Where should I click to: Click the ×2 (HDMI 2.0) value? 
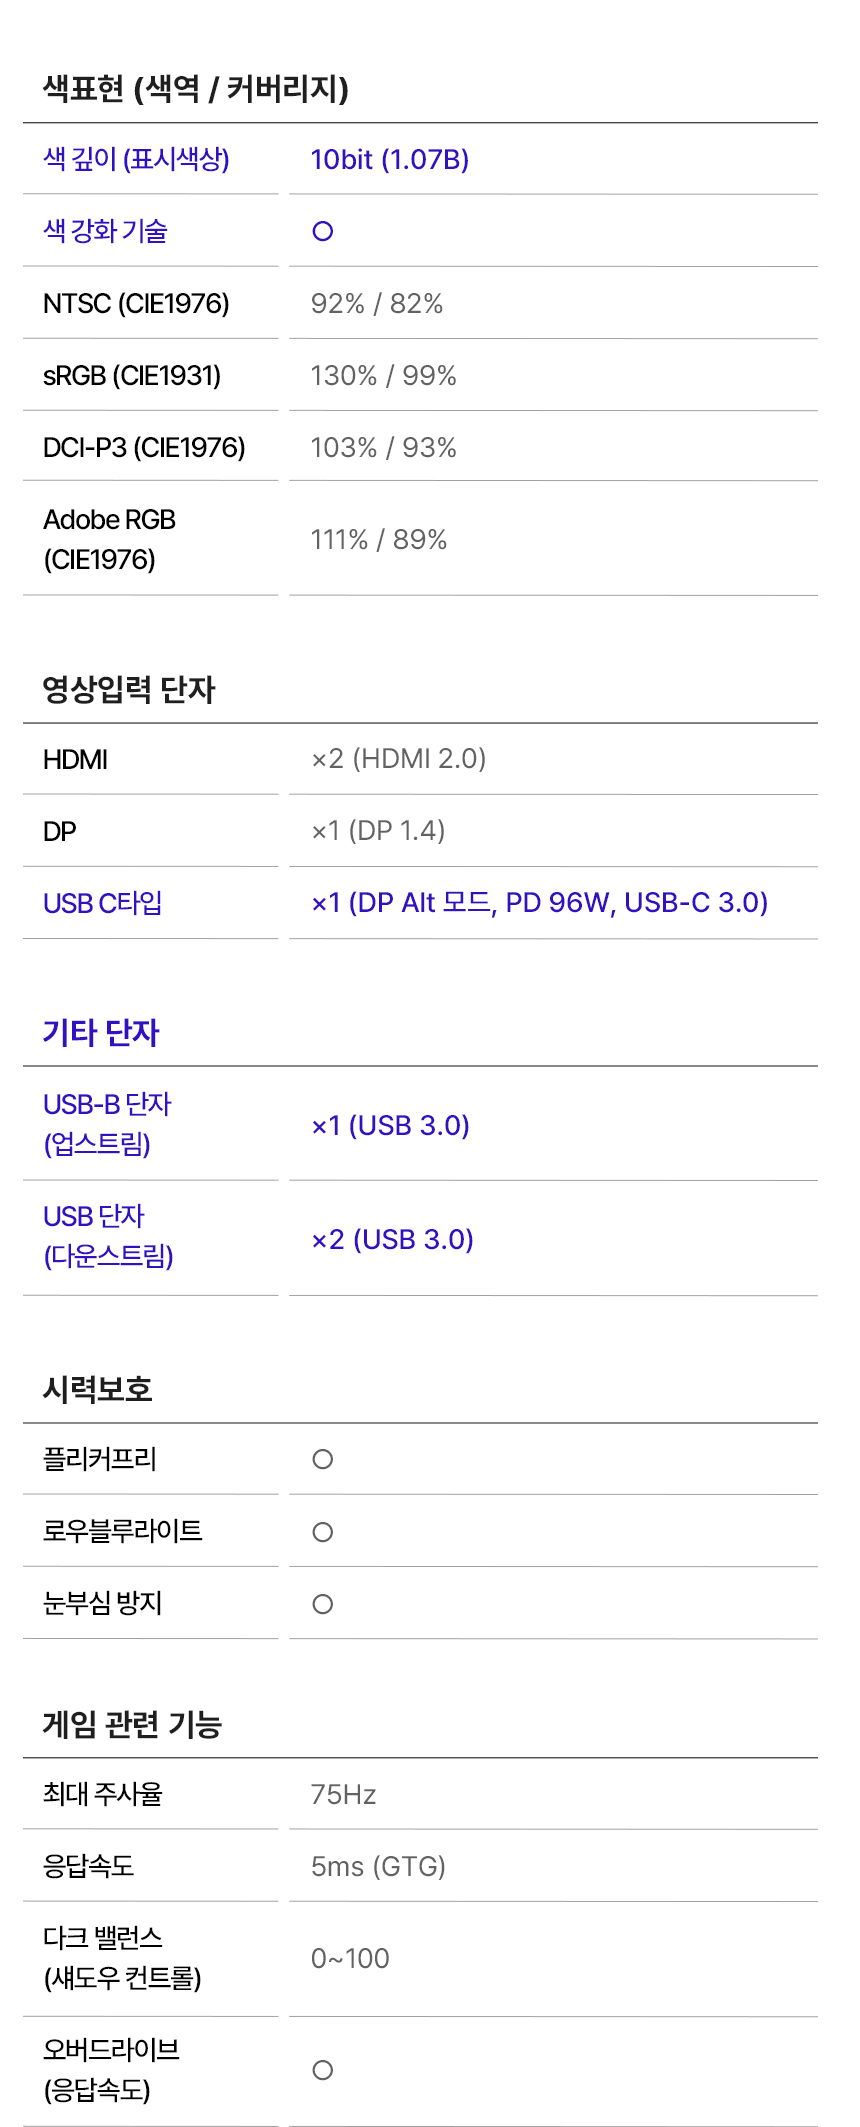[399, 759]
